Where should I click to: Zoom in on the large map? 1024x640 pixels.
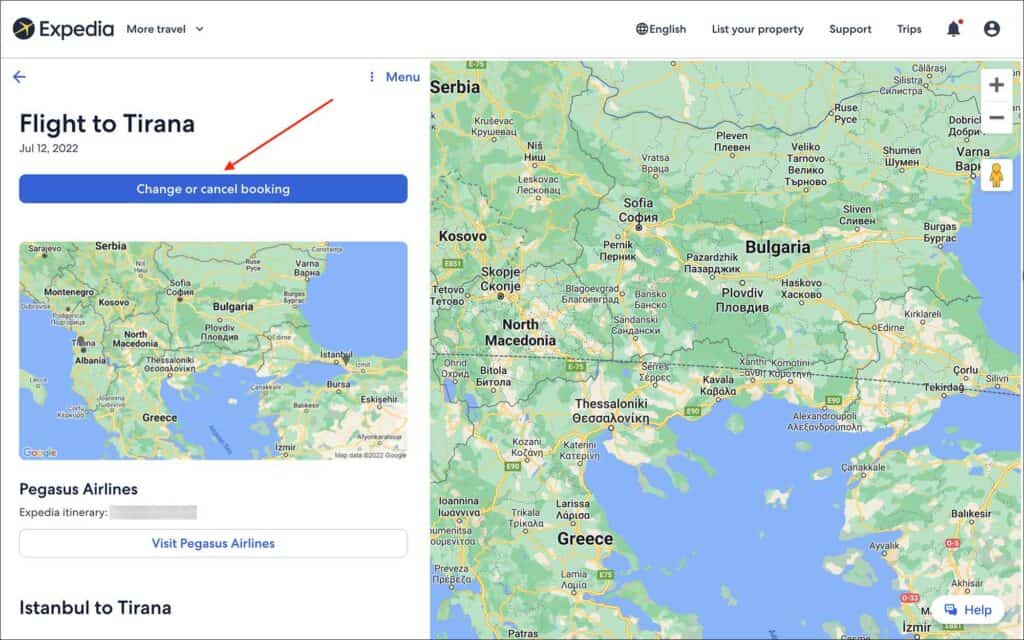tap(997, 85)
